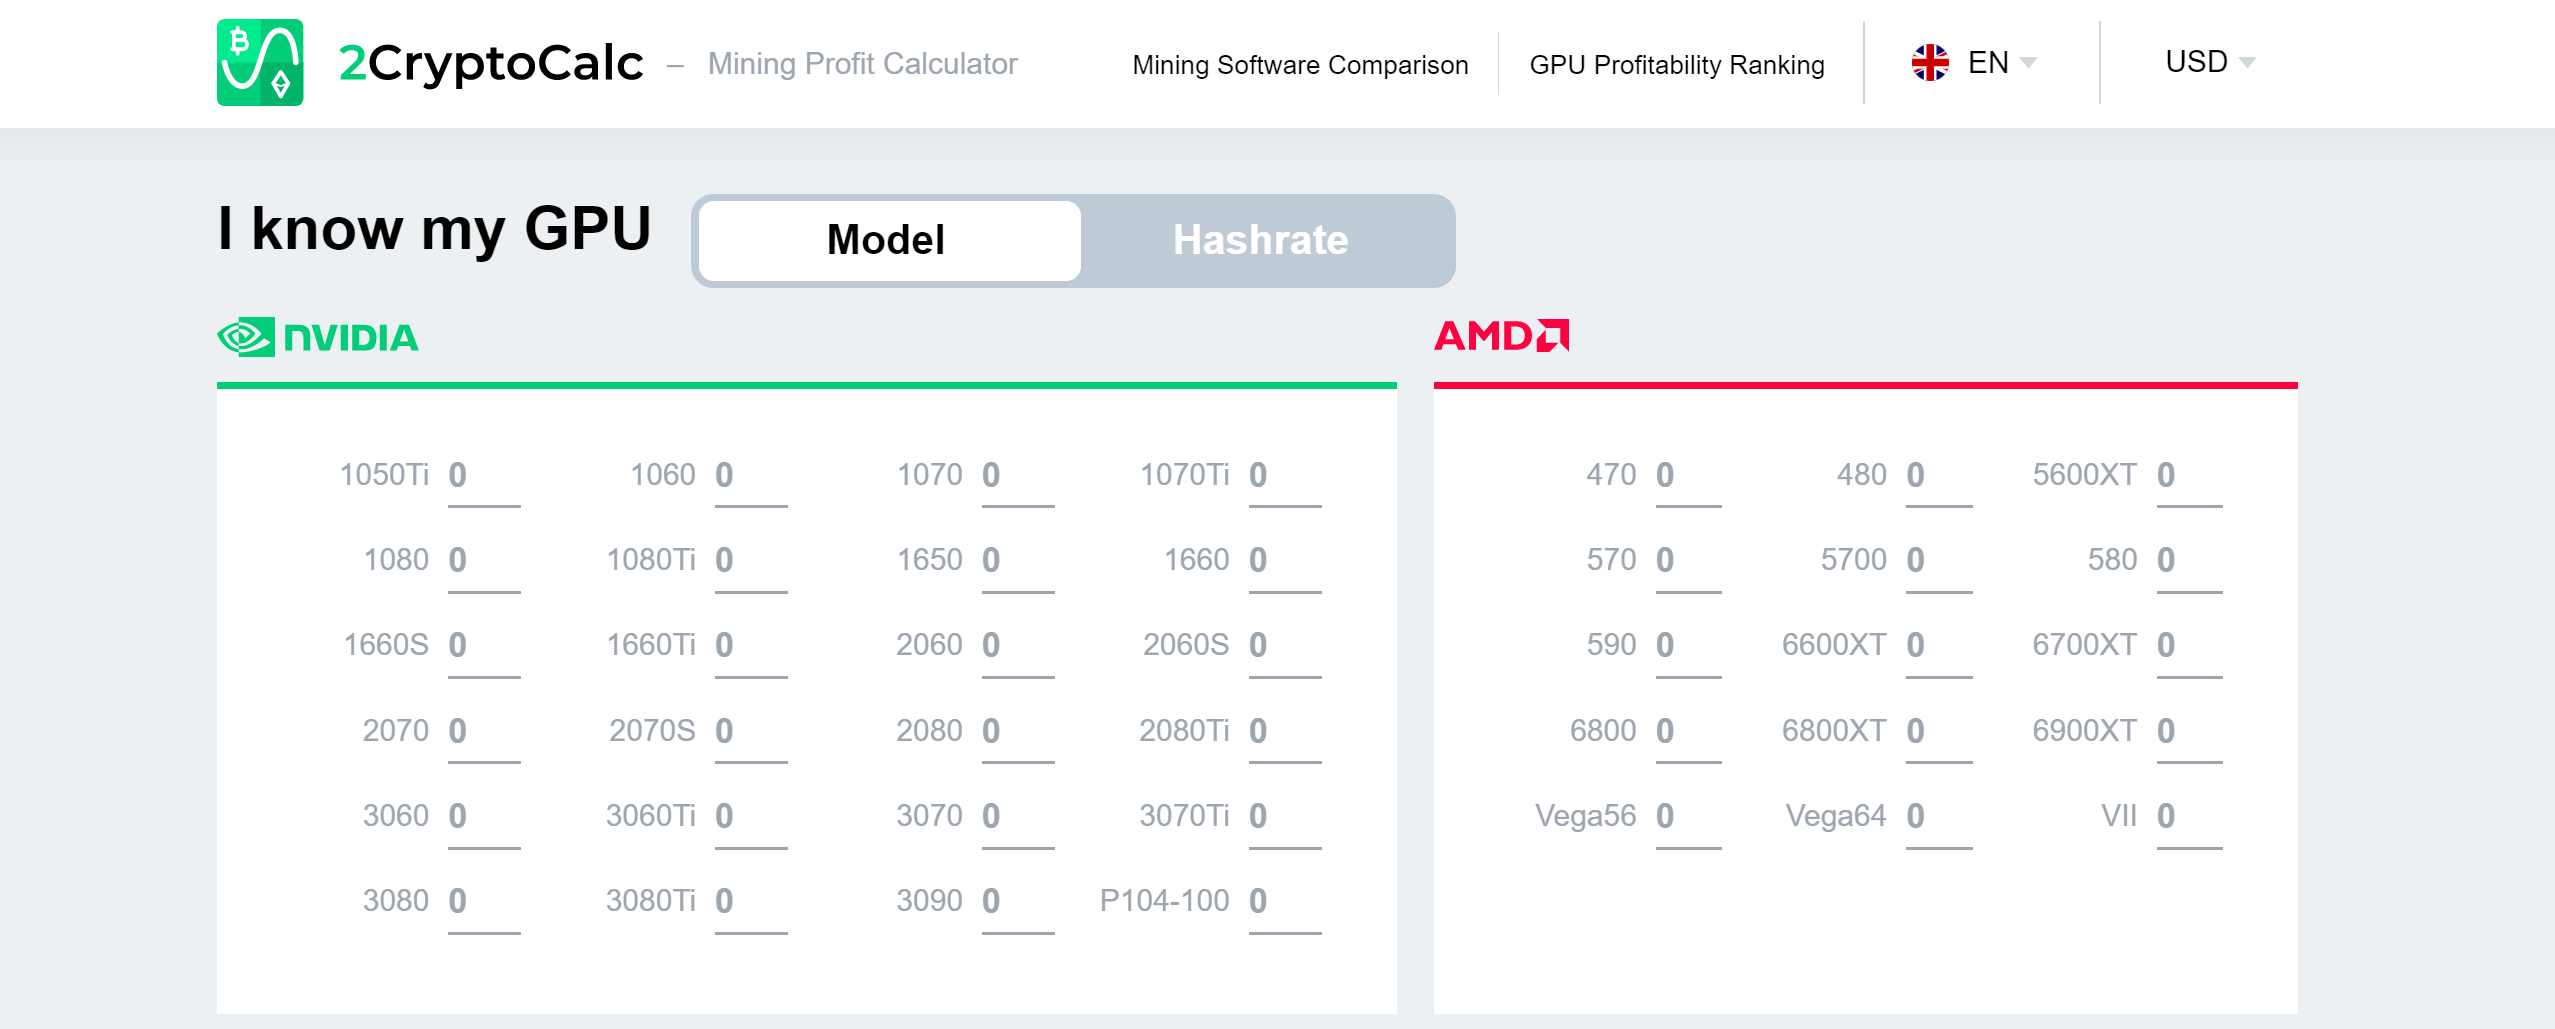Click the Mining Profit Calculator link

[862, 64]
